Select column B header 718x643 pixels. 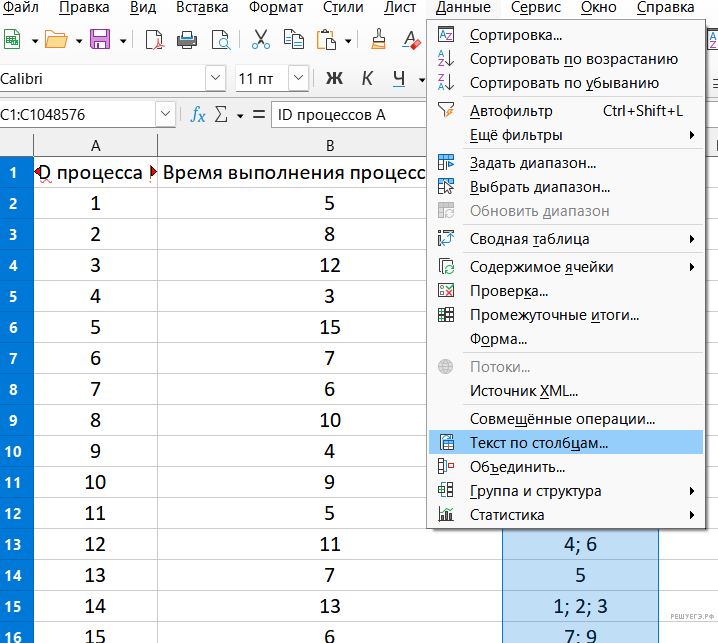[x=329, y=146]
